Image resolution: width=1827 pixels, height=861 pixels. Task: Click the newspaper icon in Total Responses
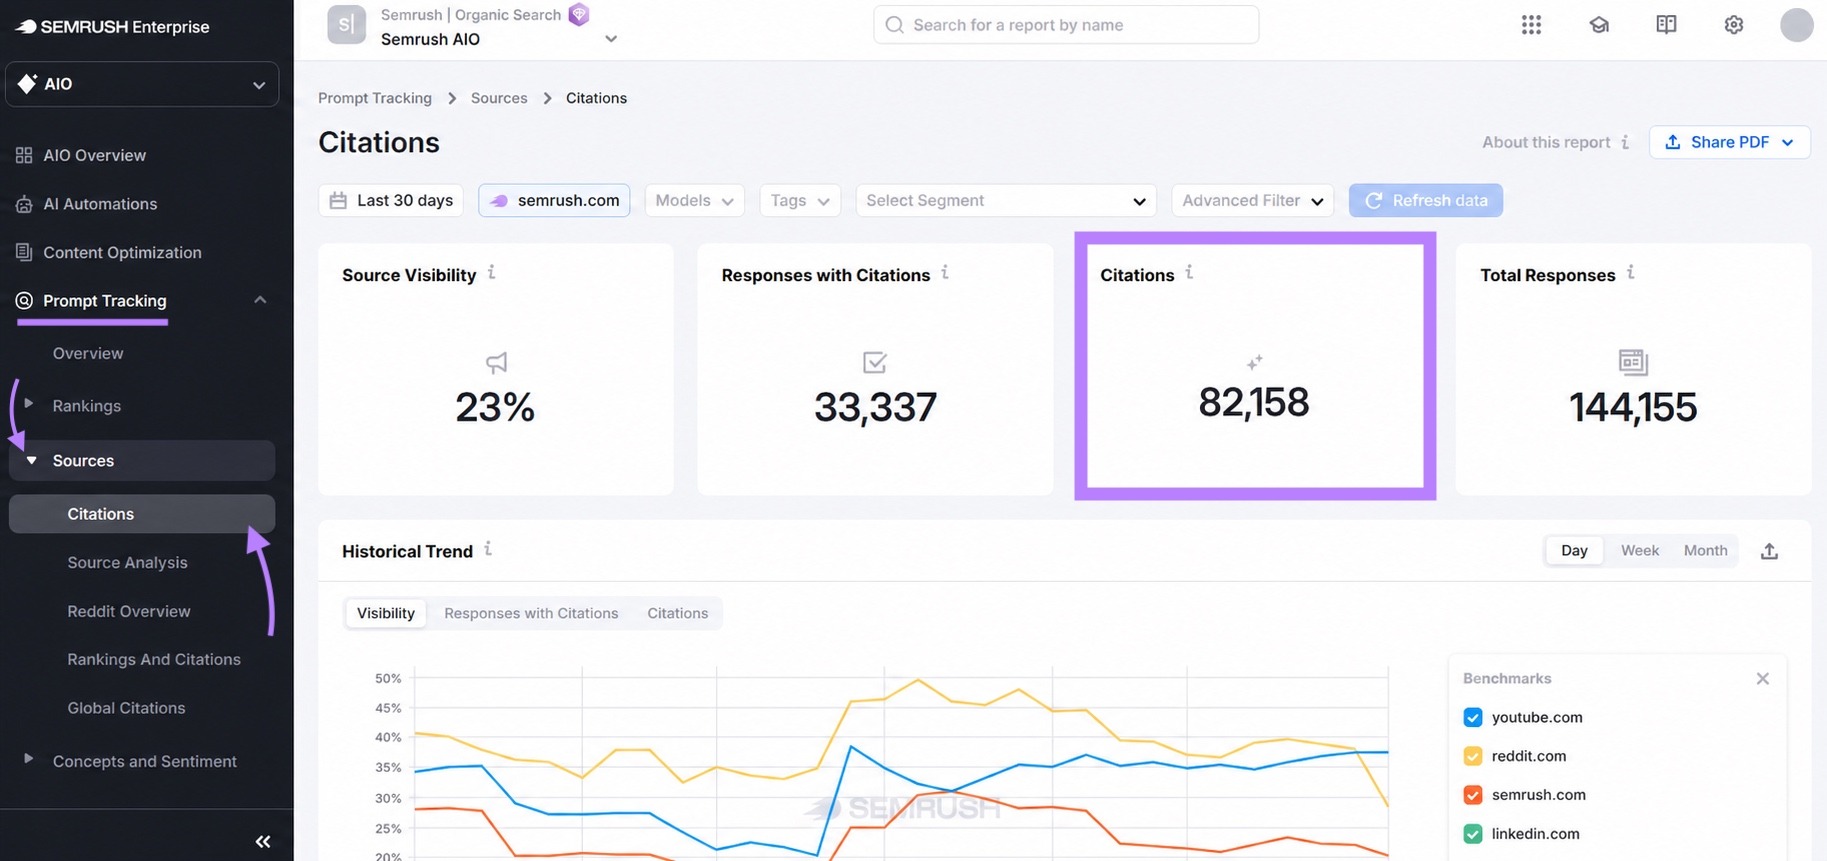(1633, 362)
